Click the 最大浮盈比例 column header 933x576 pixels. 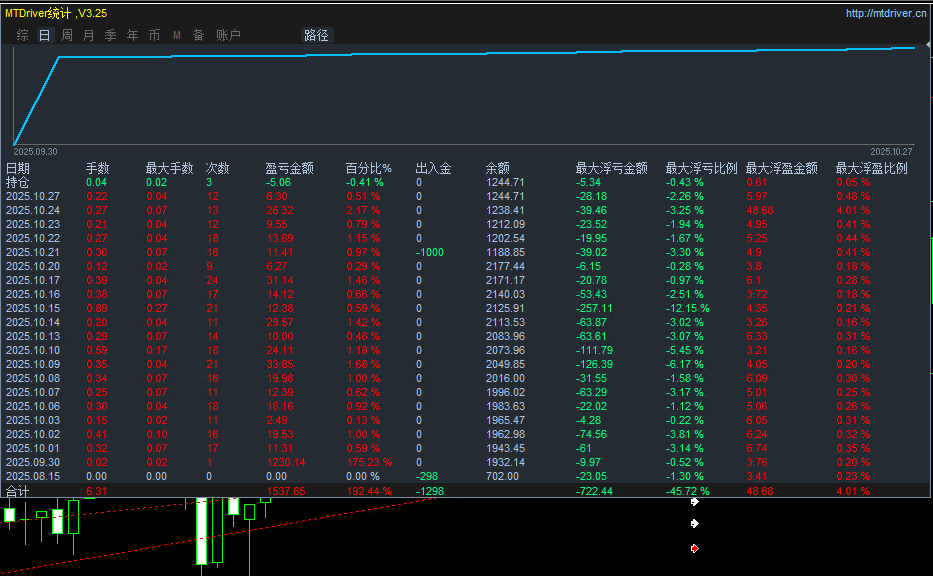point(871,168)
